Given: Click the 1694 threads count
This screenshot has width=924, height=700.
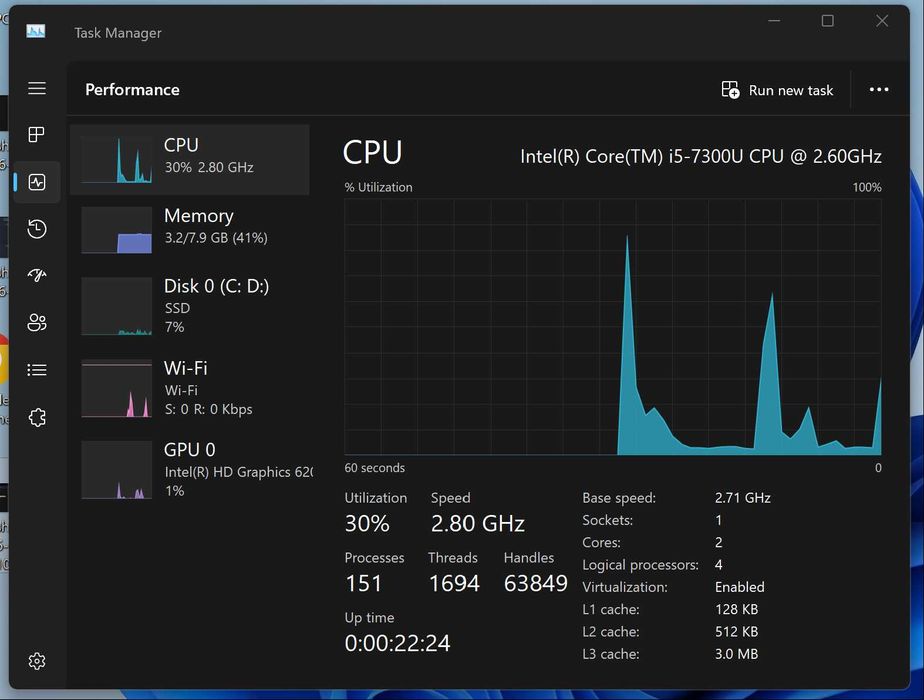Looking at the screenshot, I should [454, 583].
